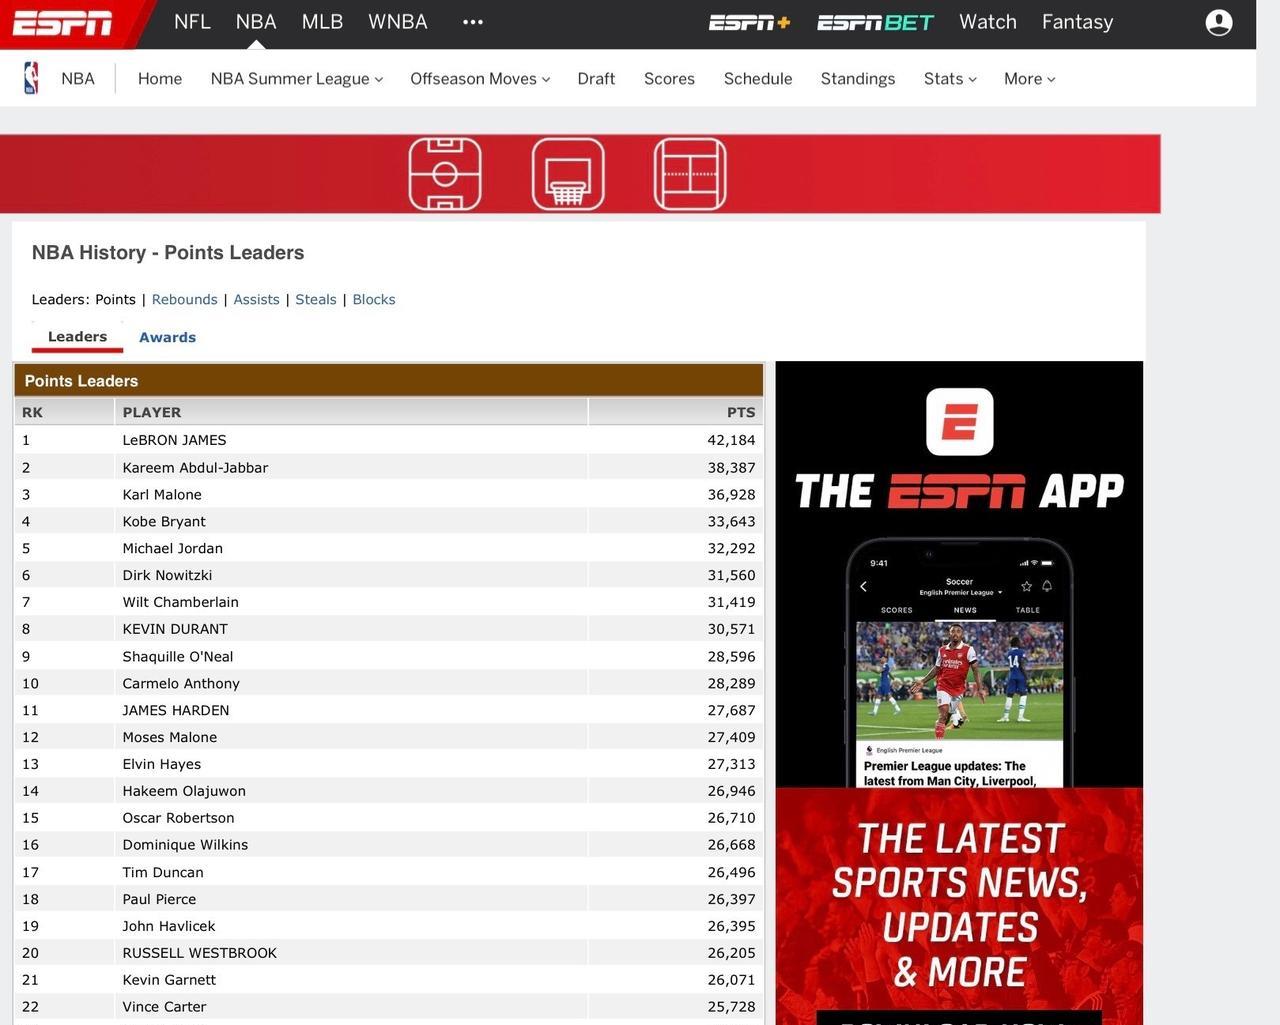Image resolution: width=1280 pixels, height=1025 pixels.
Task: Click player name Wilt Chamberlain
Action: 180,602
